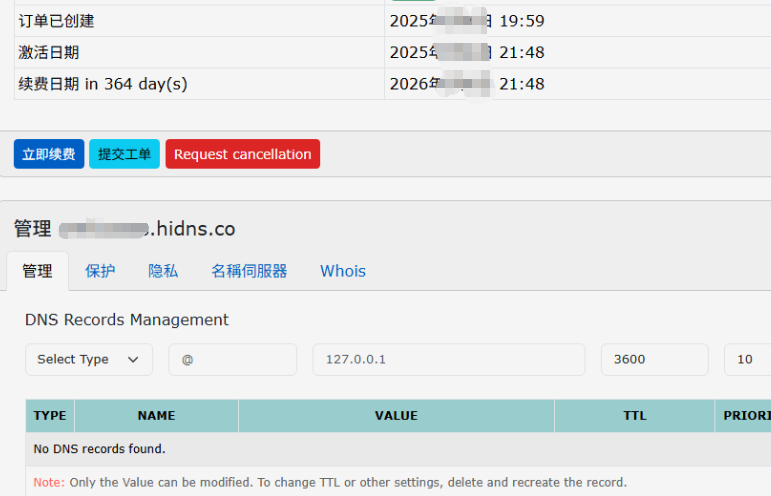
Task: Click the TYPE column header
Action: click(x=50, y=416)
